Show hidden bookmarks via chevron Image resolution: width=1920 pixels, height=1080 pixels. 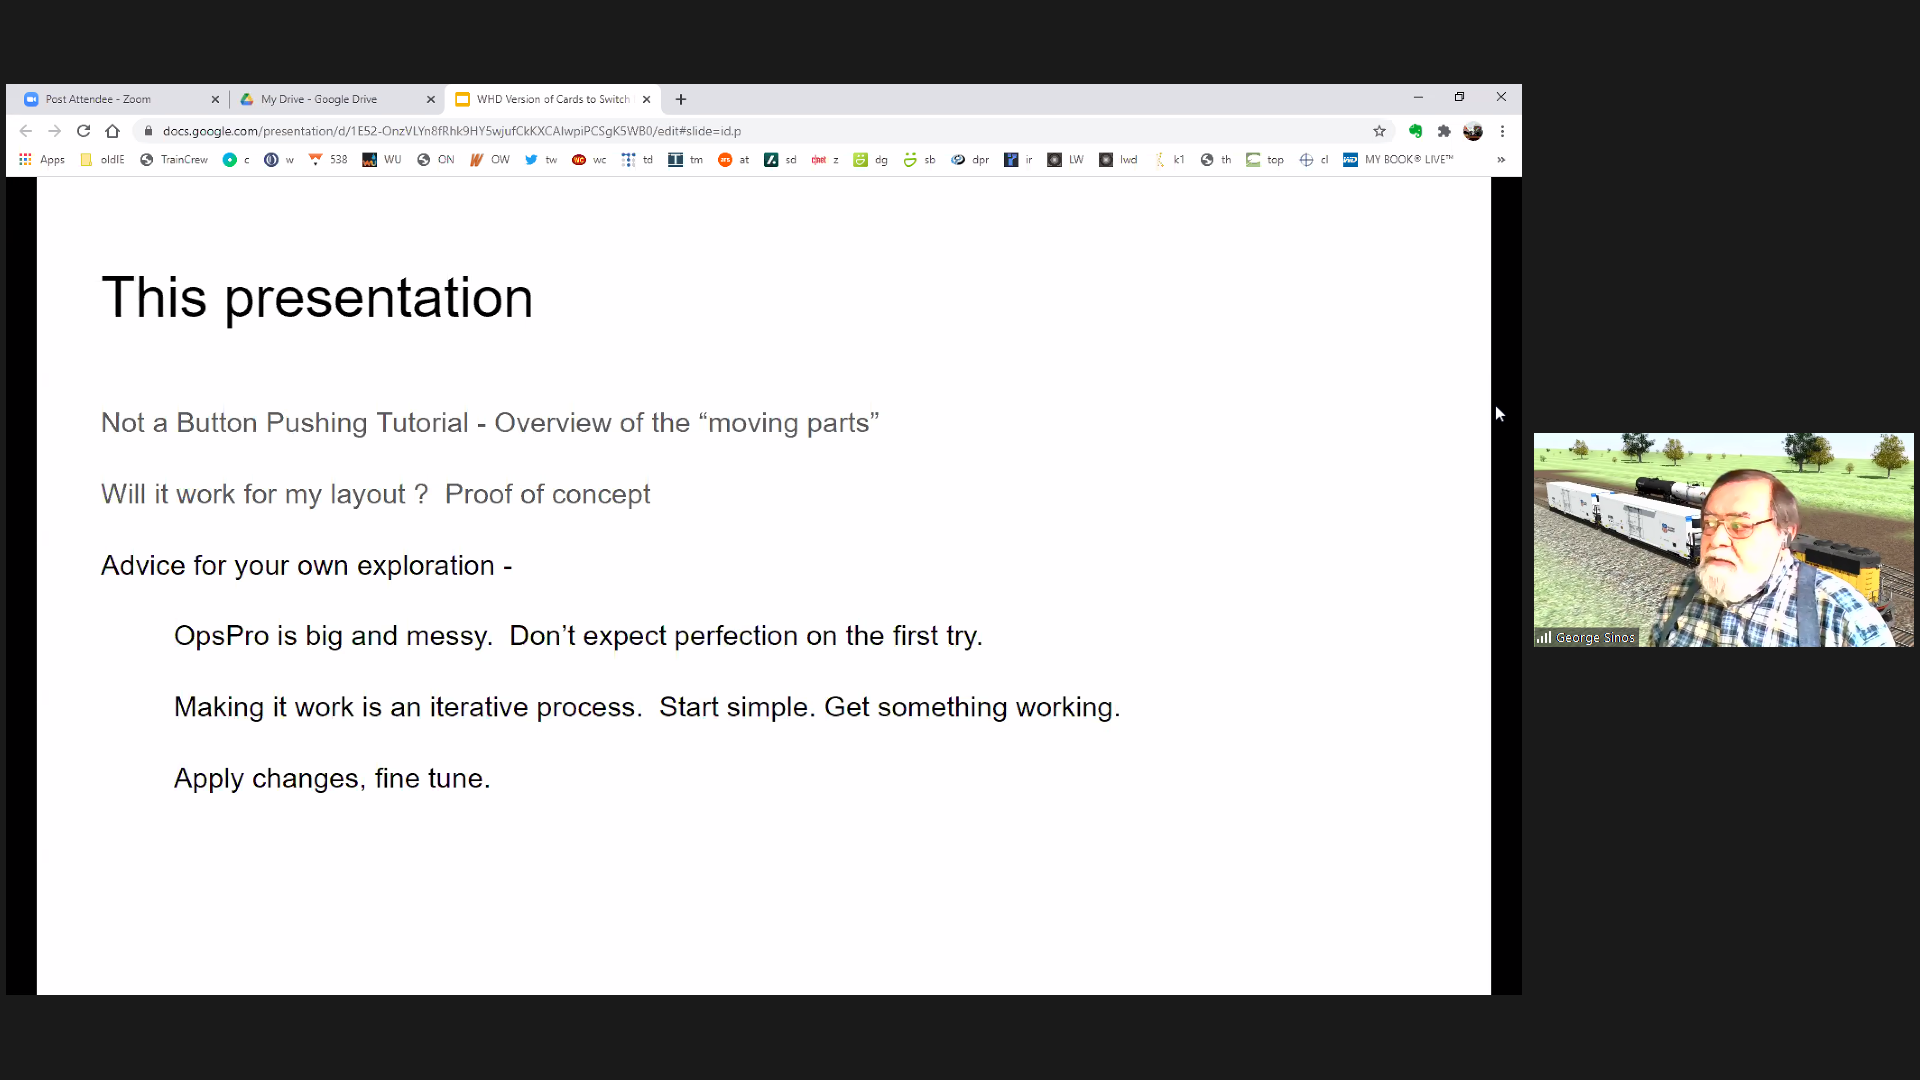click(x=1501, y=160)
